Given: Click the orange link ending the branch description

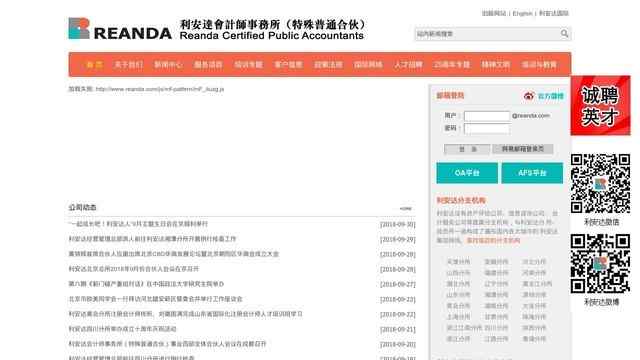Looking at the screenshot, I should coord(493,240).
